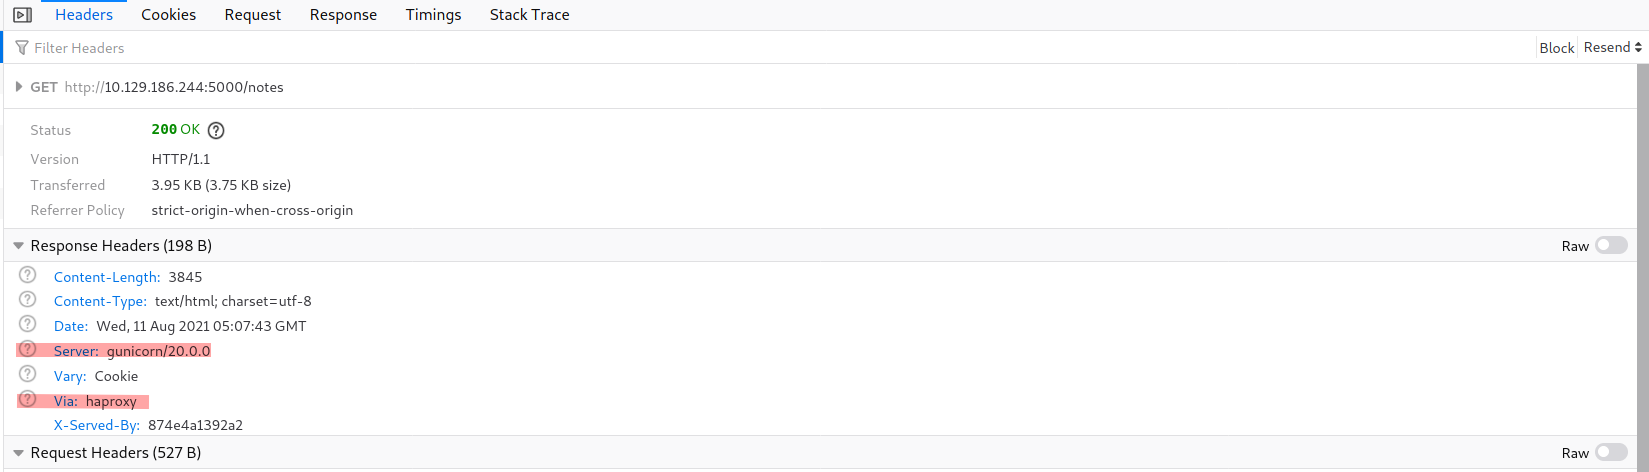Click the help icon beside Content-Length header
This screenshot has height=472, width=1649.
tap(28, 275)
